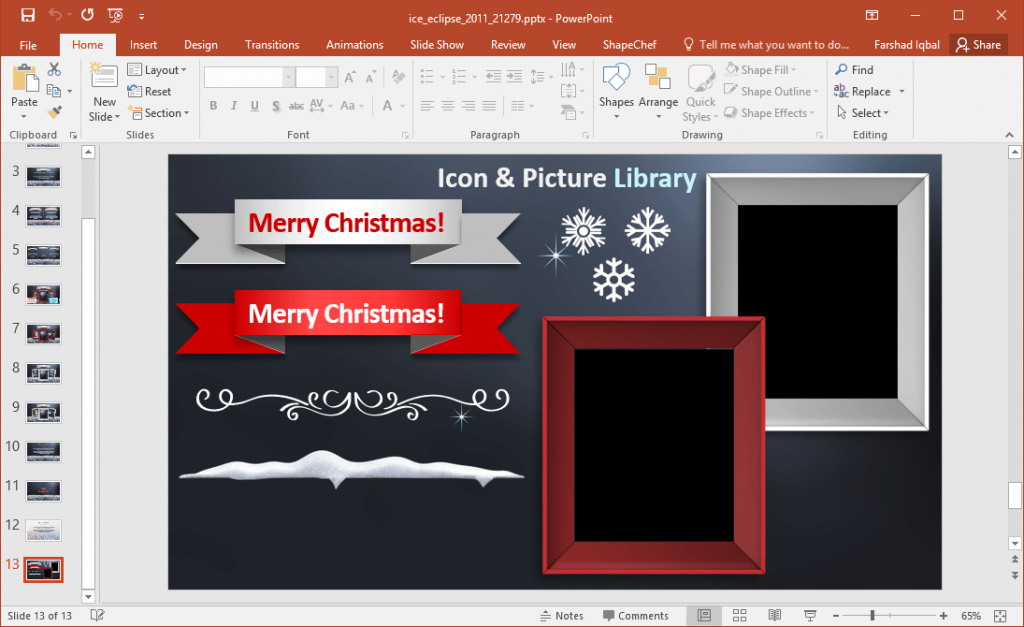Switch to the Insert tab

(143, 44)
